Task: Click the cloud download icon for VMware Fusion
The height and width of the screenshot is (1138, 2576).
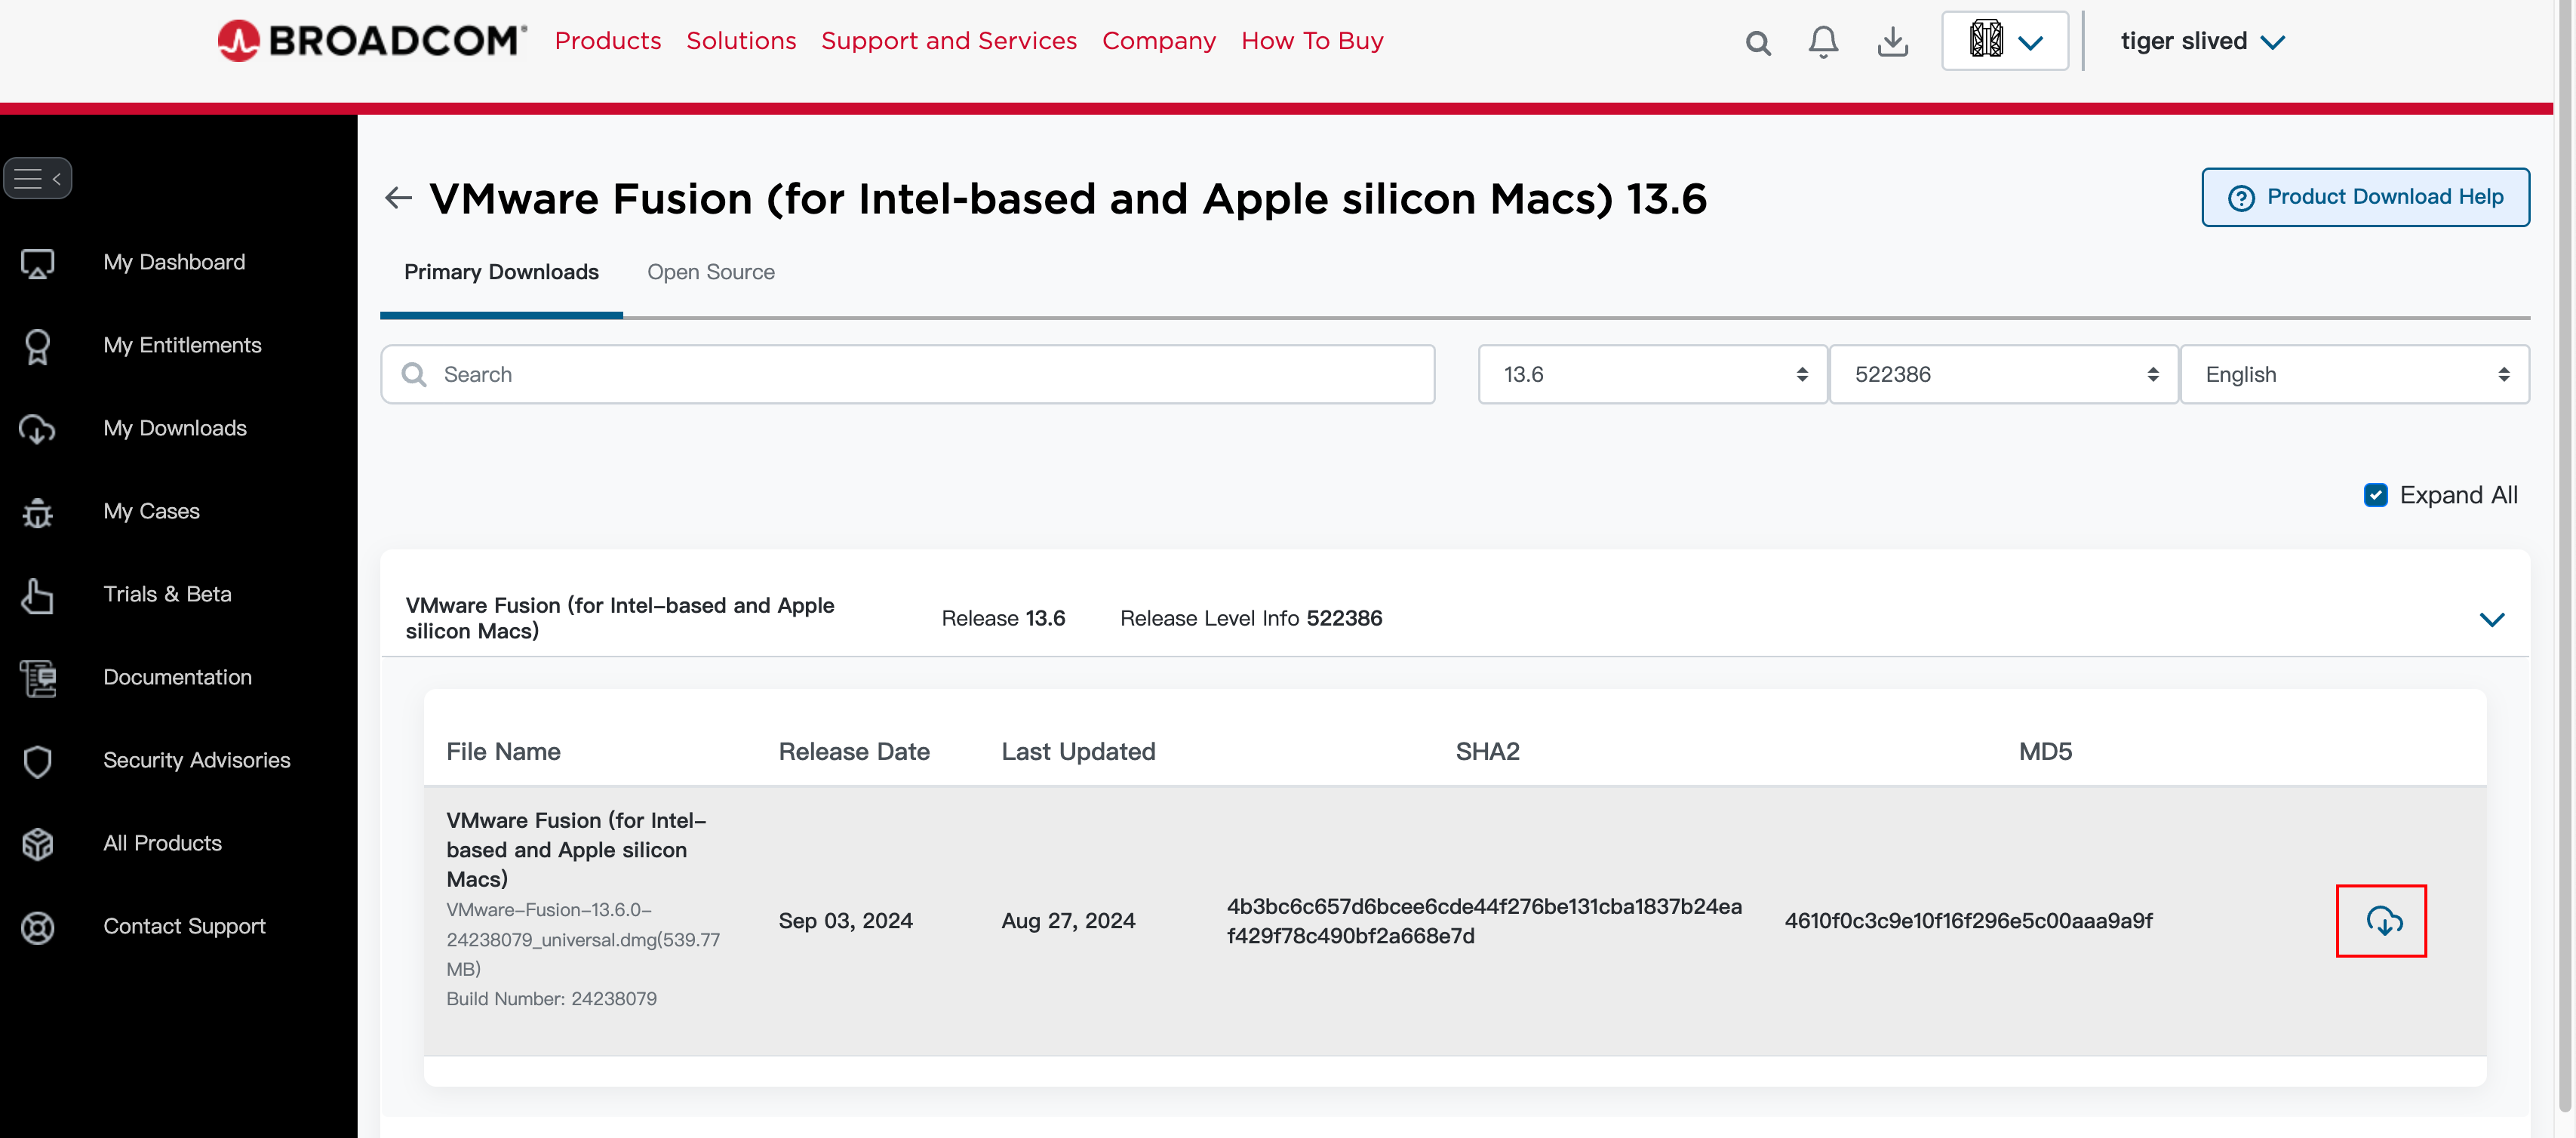Action: pos(2384,920)
